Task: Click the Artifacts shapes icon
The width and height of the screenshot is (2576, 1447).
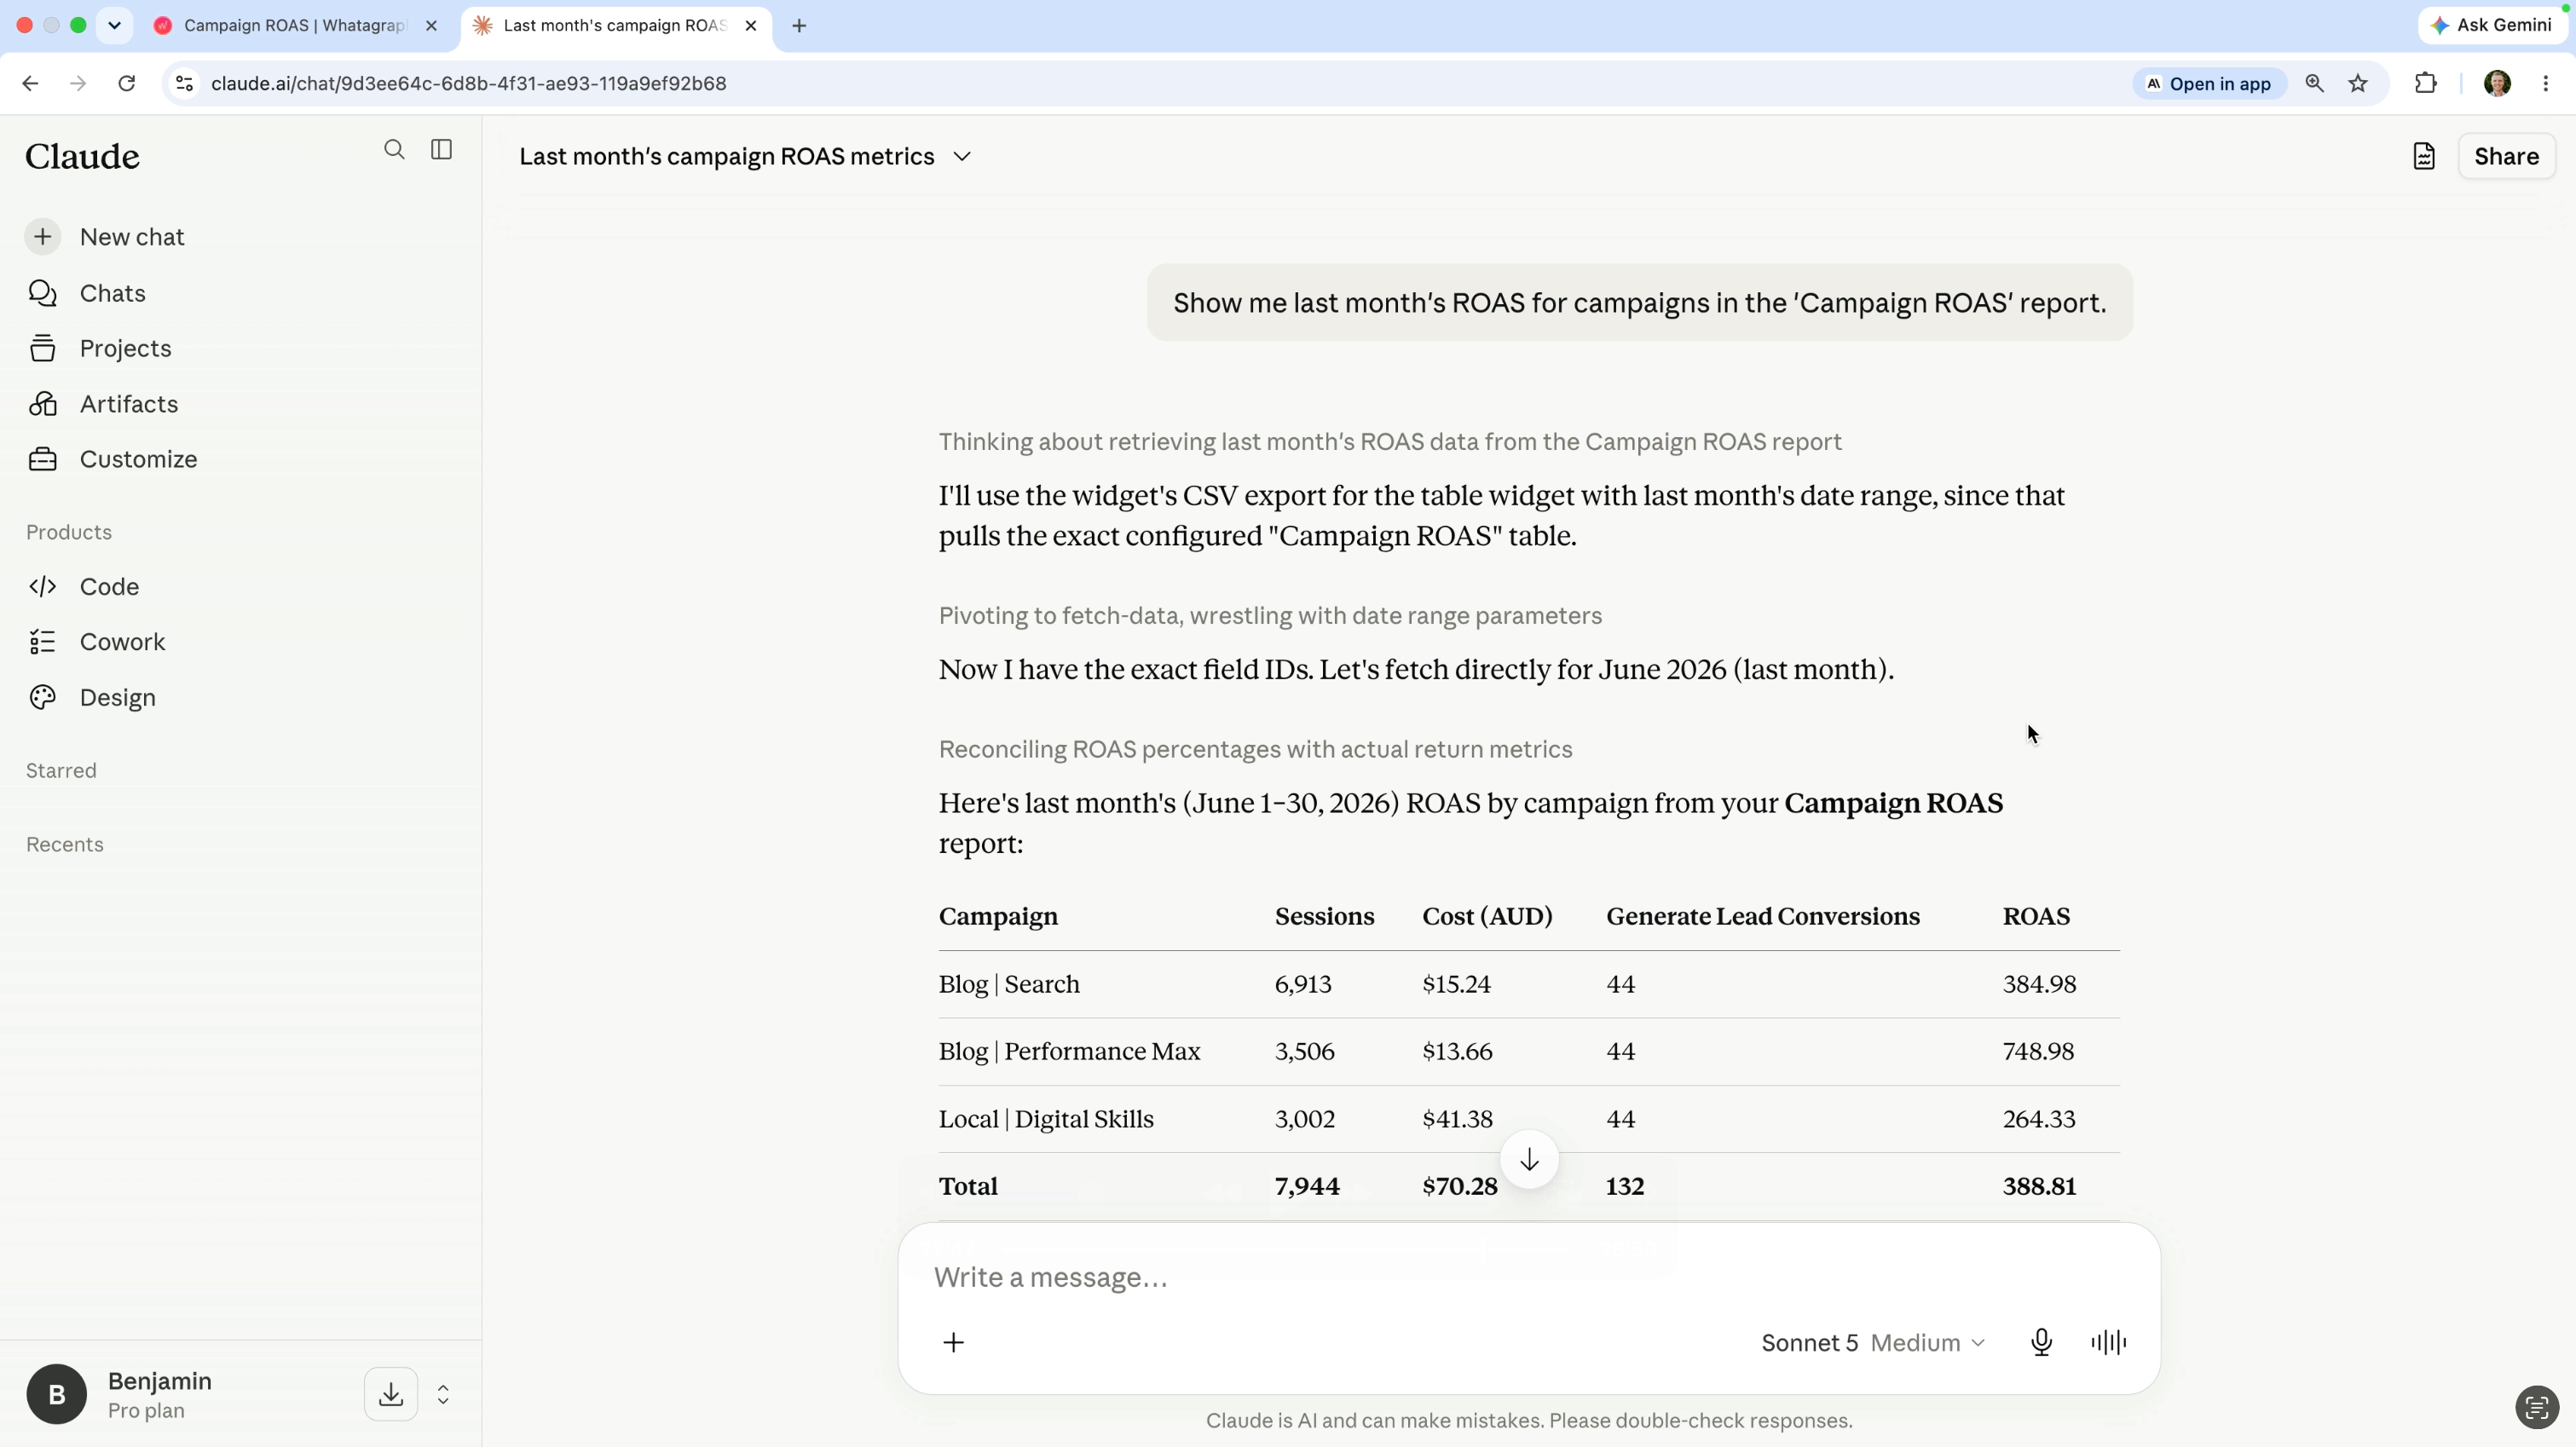Action: pos(42,404)
